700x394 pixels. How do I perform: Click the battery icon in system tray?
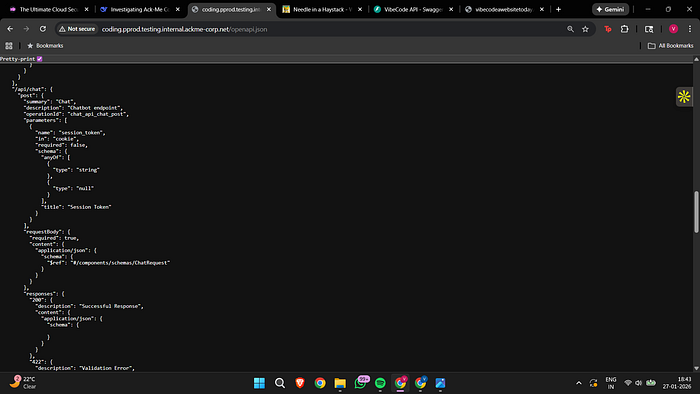click(651, 383)
